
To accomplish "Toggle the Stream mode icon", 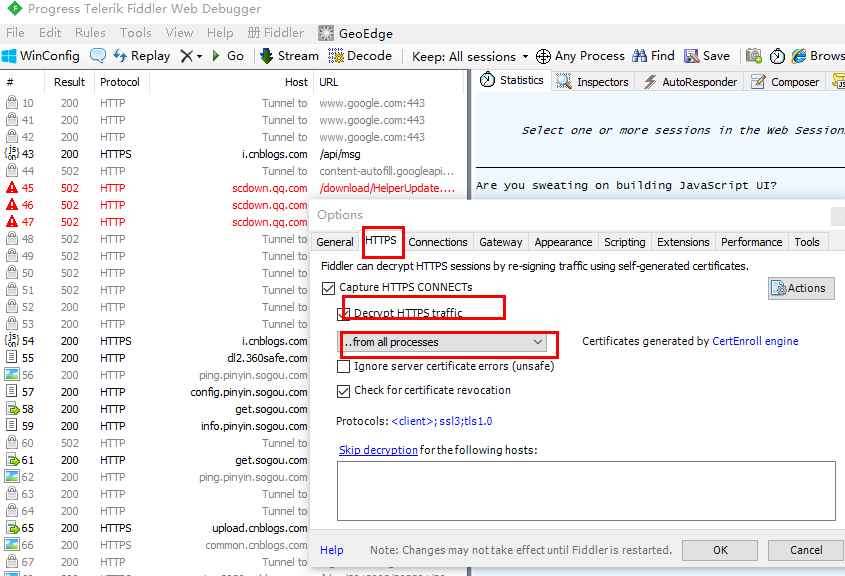I will (266, 56).
